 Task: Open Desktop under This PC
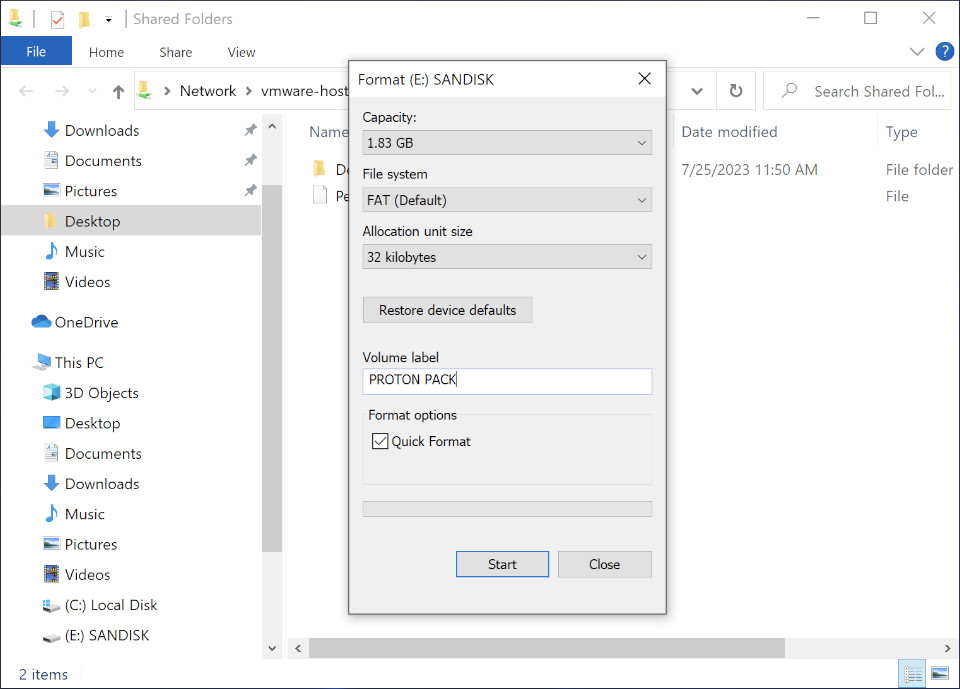[92, 423]
